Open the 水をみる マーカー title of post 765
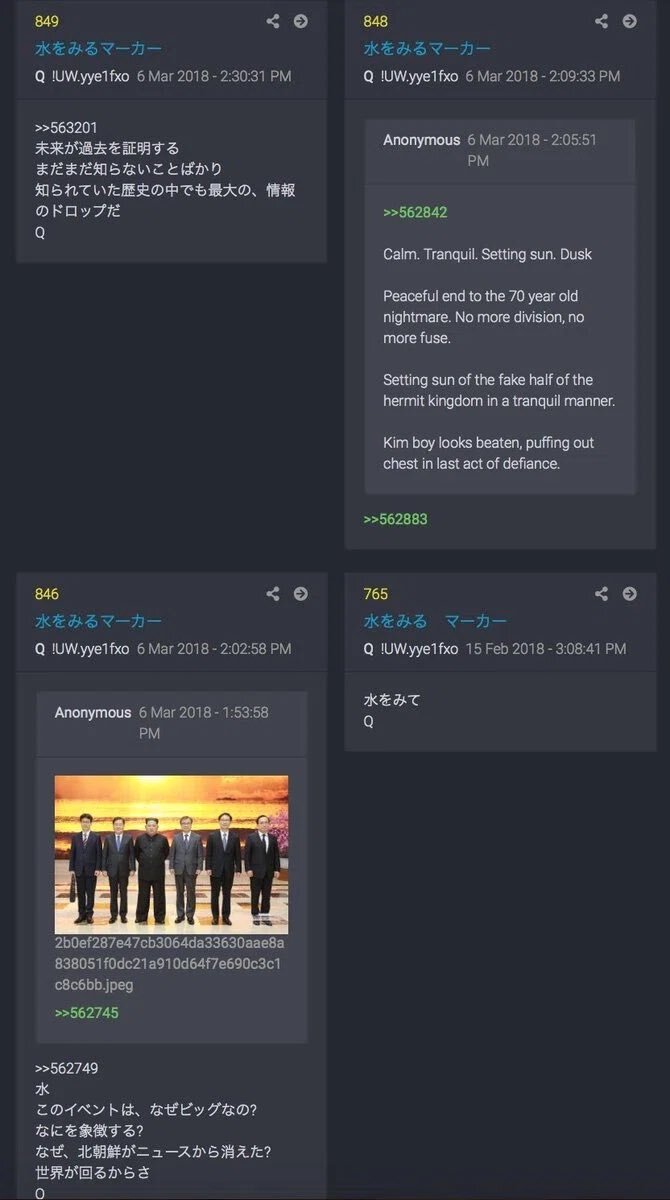This screenshot has height=1200, width=670. tap(435, 621)
